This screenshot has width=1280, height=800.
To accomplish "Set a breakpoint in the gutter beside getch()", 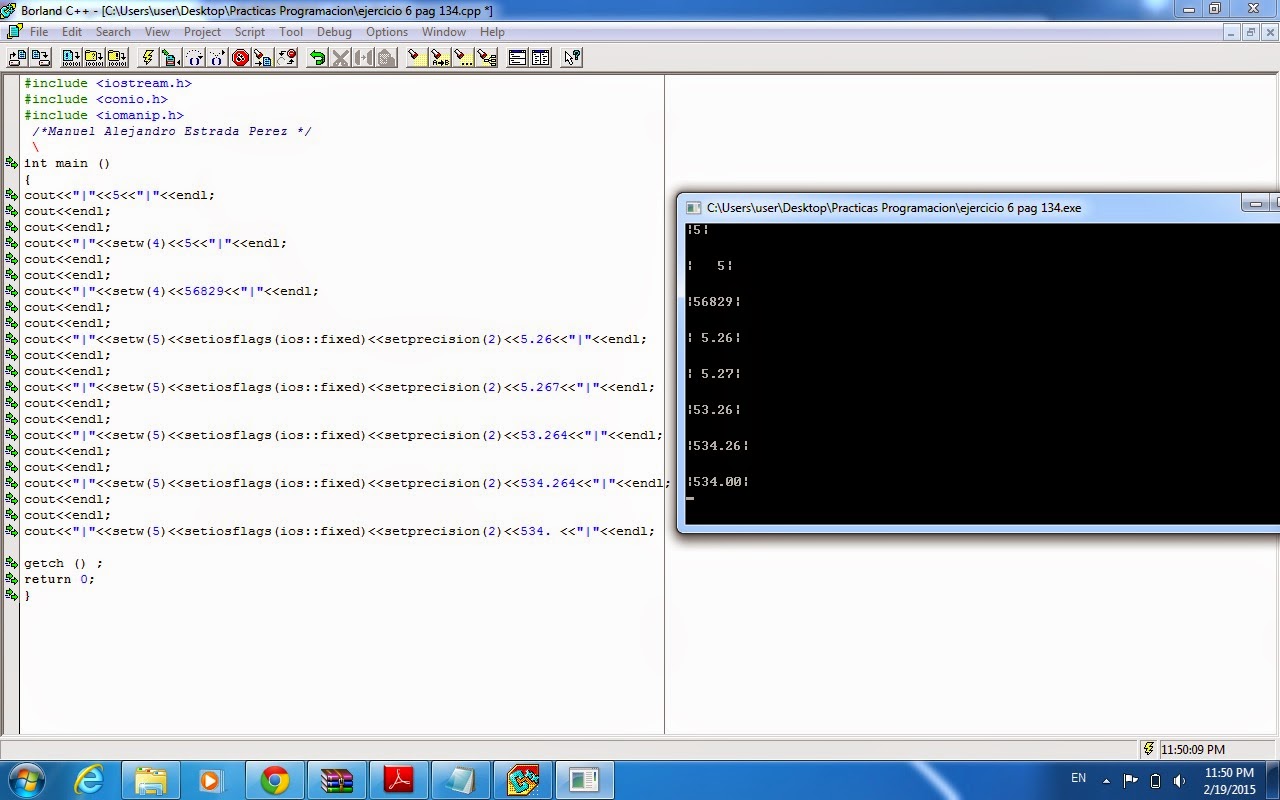I will (11, 563).
